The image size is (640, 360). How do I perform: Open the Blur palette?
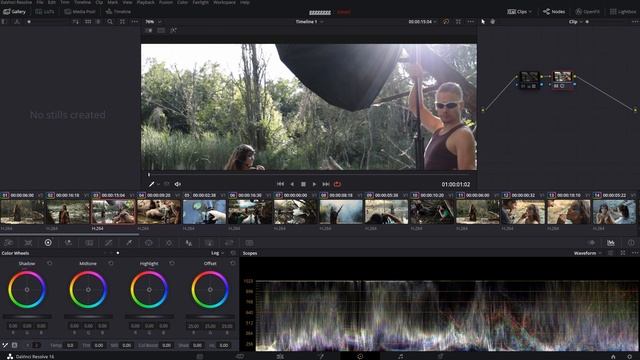tap(189, 243)
